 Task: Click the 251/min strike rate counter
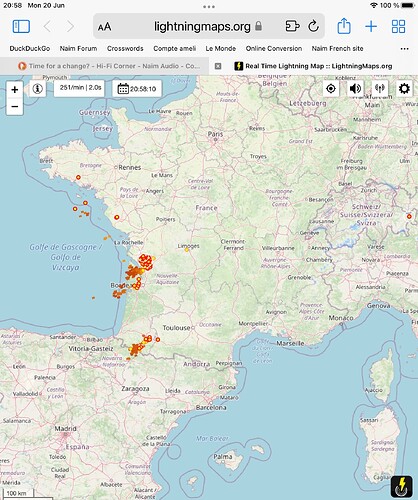[80, 88]
